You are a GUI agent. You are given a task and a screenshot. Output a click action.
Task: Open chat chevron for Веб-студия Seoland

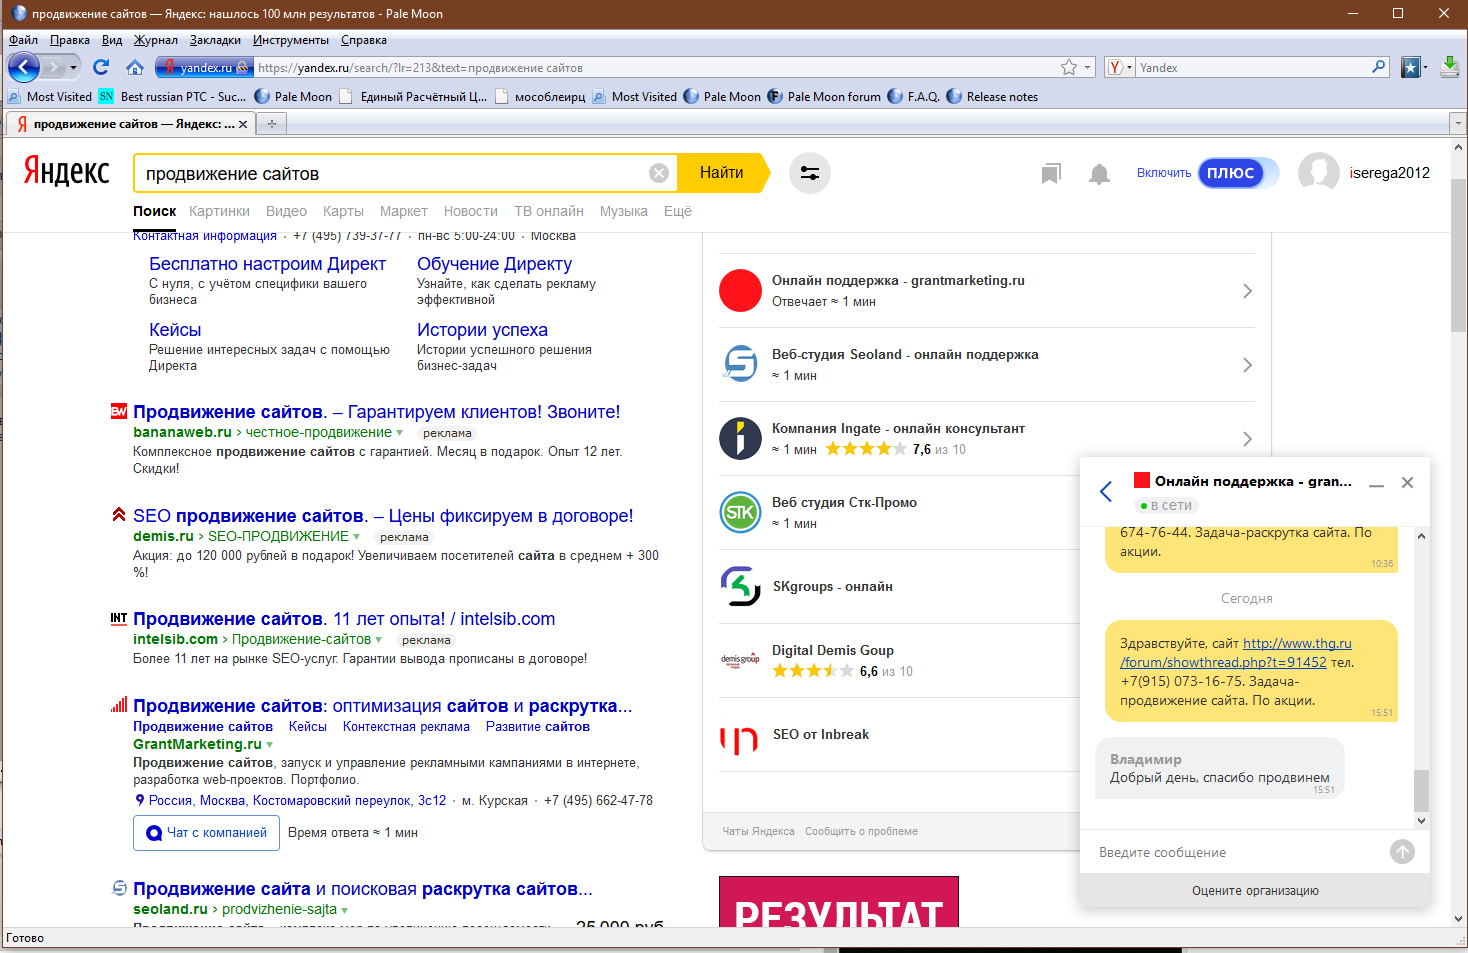coord(1247,365)
